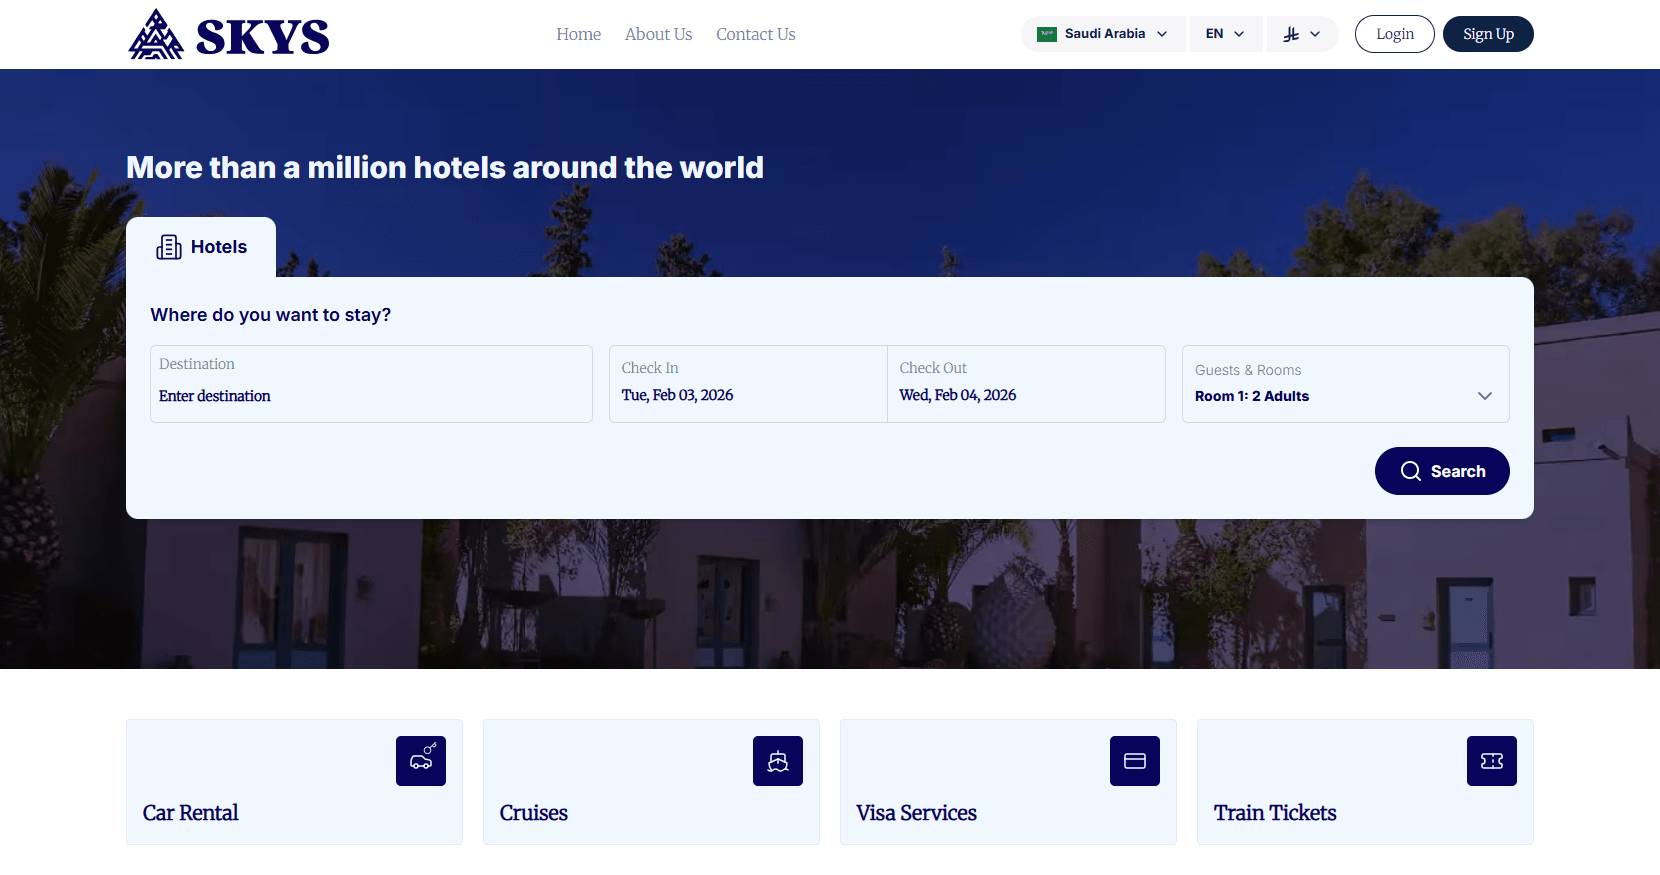Image resolution: width=1660 pixels, height=875 pixels.
Task: Click the magnifier icon in Search button
Action: [1411, 471]
